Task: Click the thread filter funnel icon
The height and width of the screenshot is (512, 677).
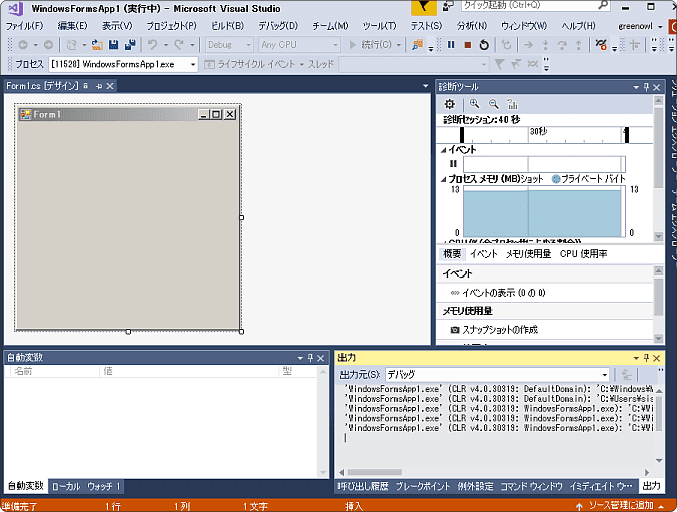Action: [x=500, y=64]
